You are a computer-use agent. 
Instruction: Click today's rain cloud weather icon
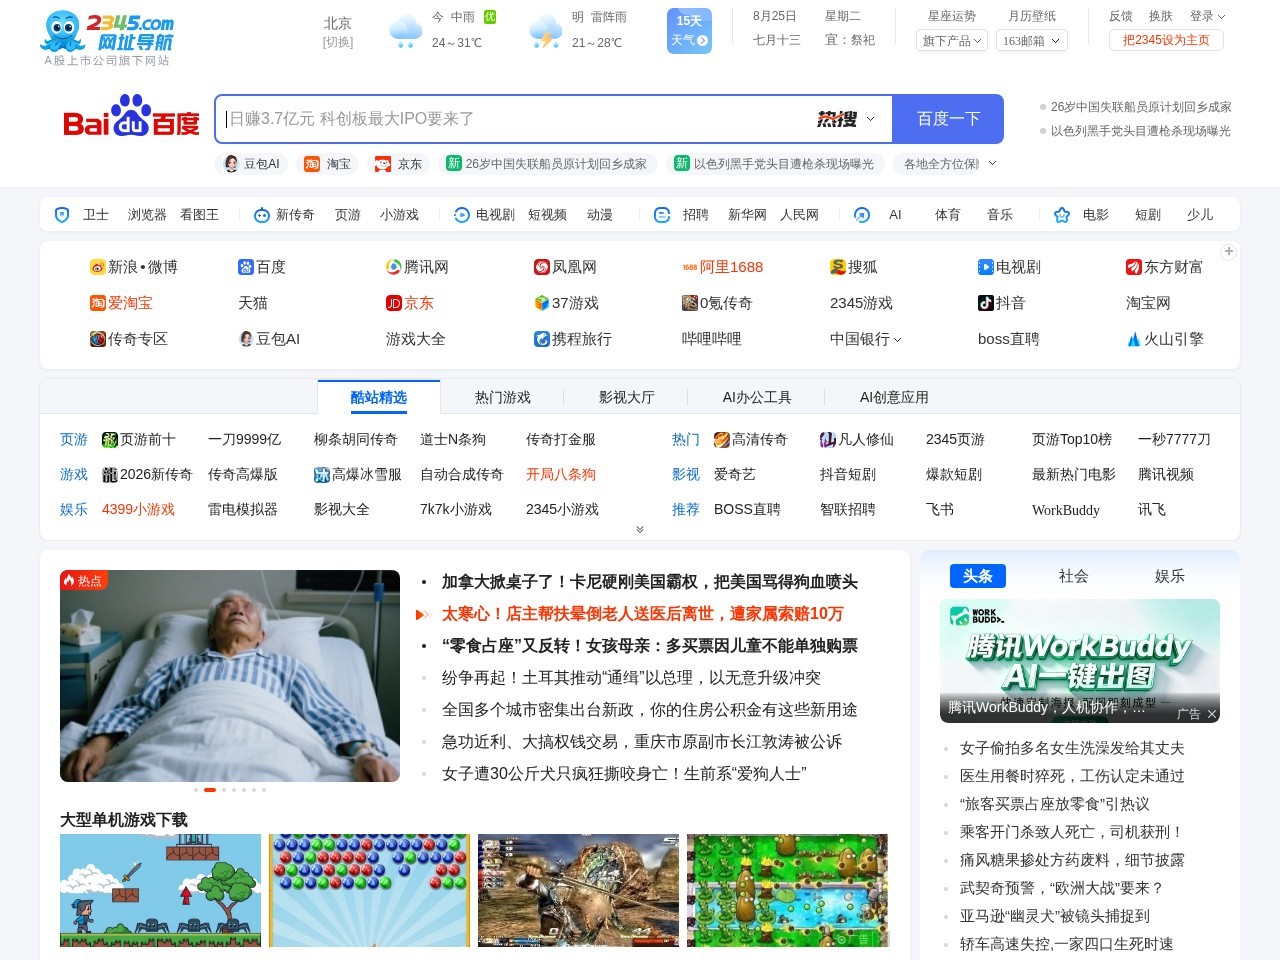coord(405,32)
